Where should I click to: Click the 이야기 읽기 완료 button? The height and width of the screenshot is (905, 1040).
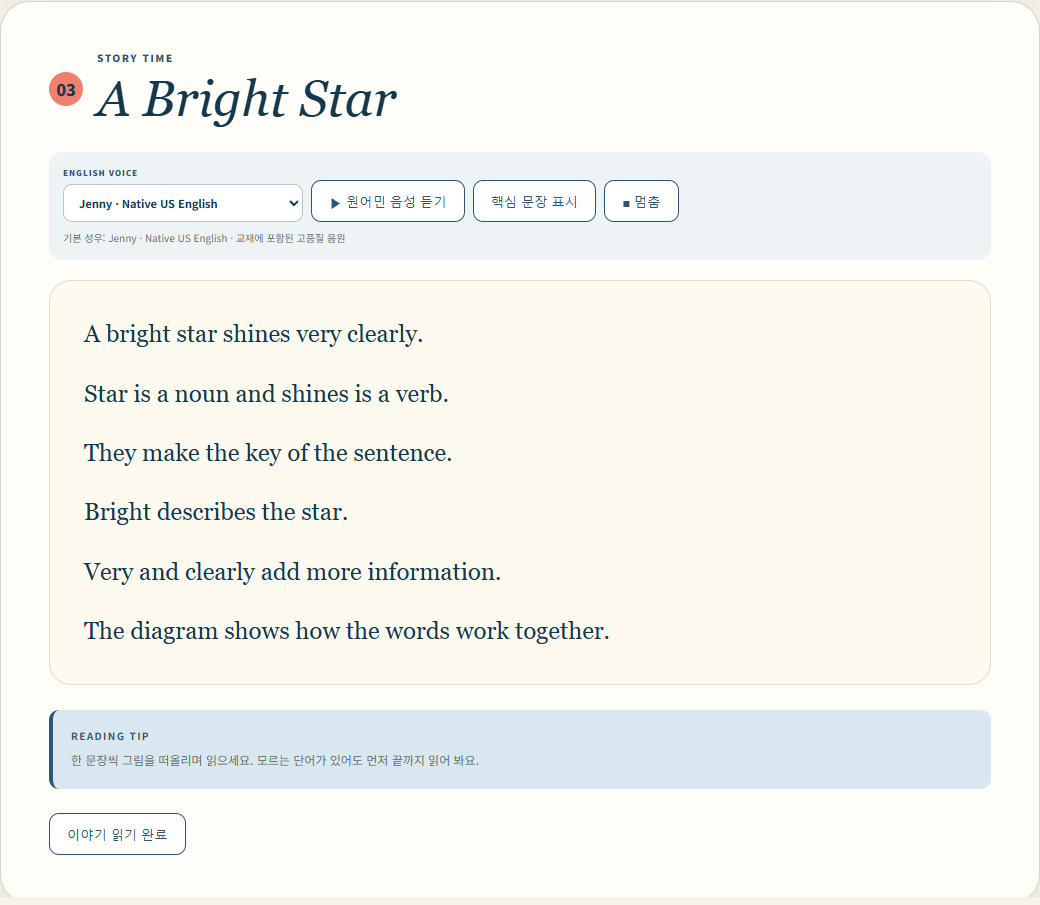coord(117,834)
